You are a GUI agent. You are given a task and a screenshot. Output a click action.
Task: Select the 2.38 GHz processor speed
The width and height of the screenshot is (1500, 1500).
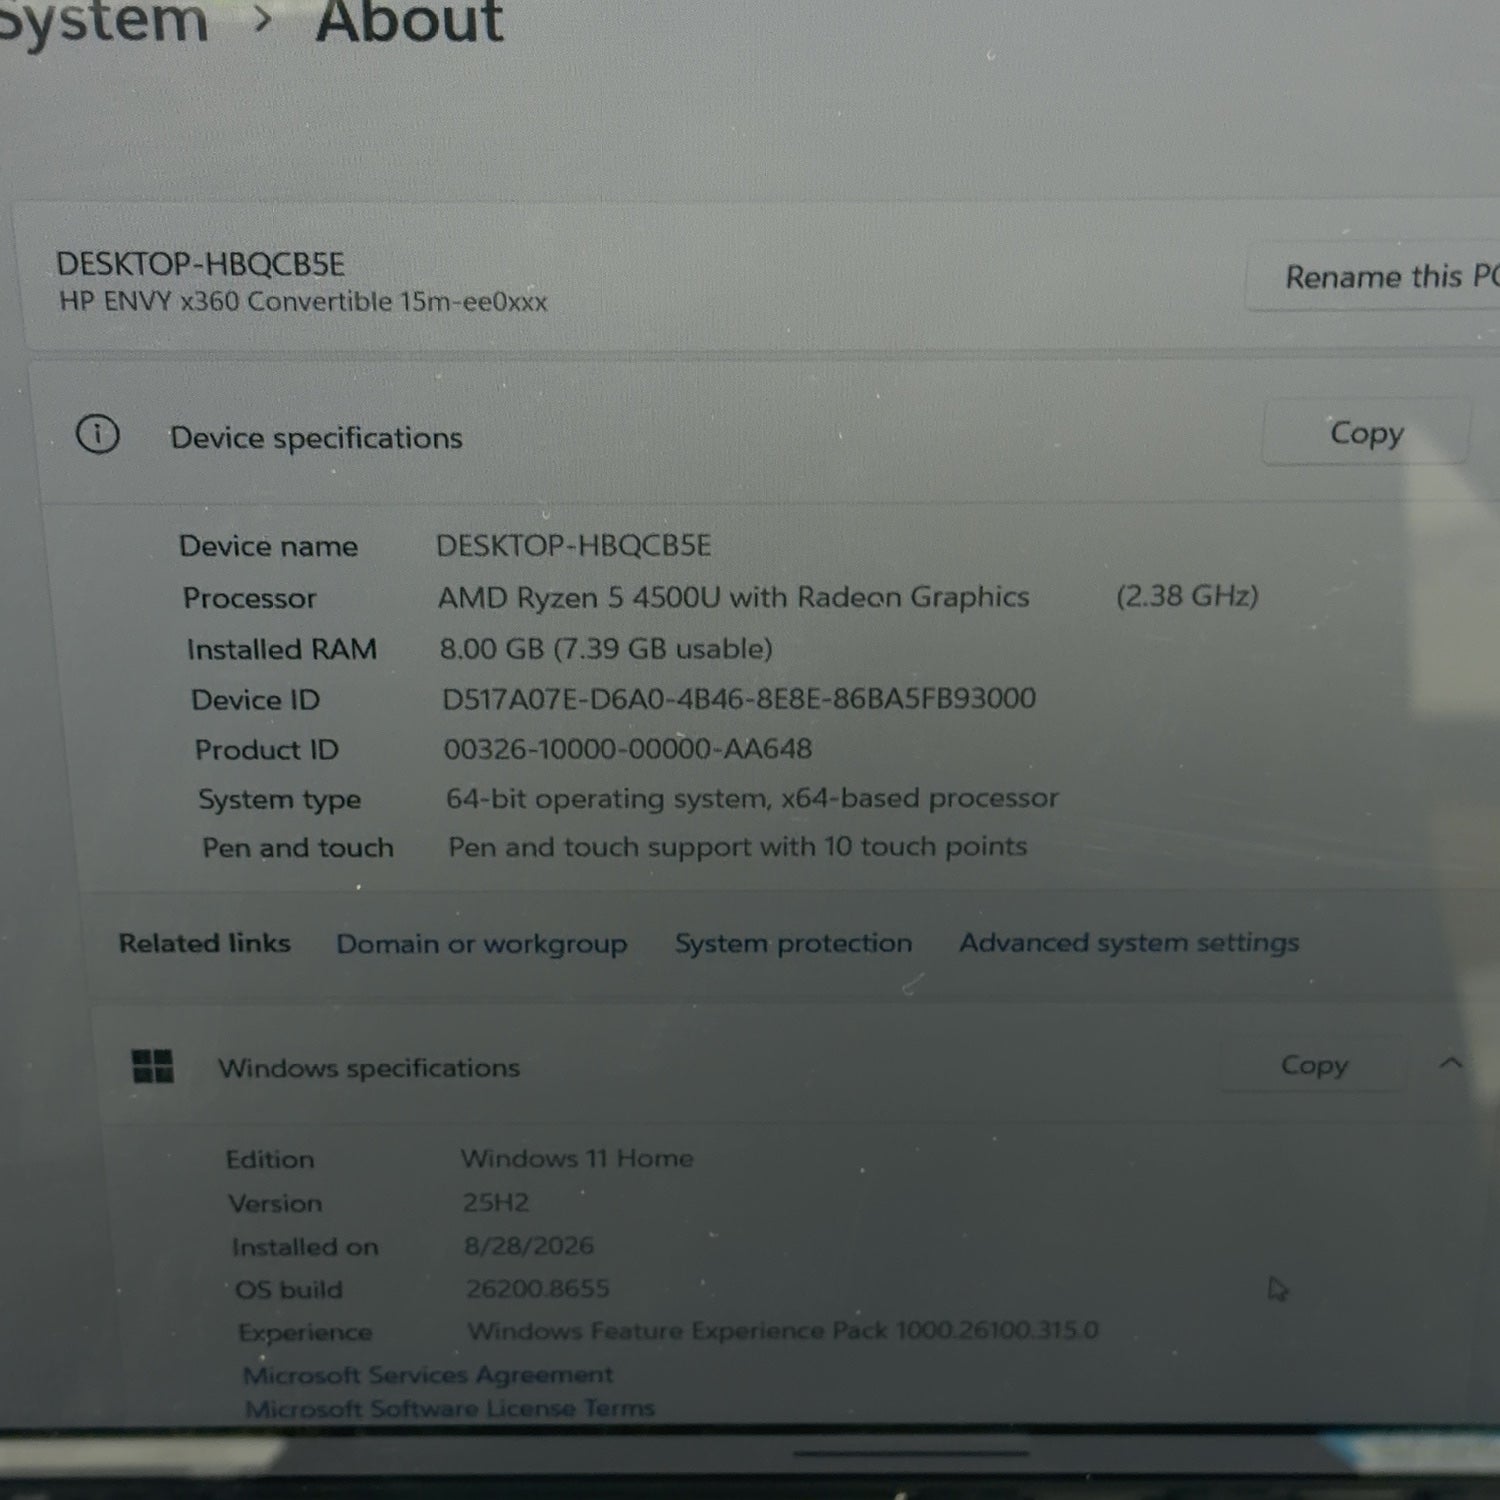[x=1187, y=596]
